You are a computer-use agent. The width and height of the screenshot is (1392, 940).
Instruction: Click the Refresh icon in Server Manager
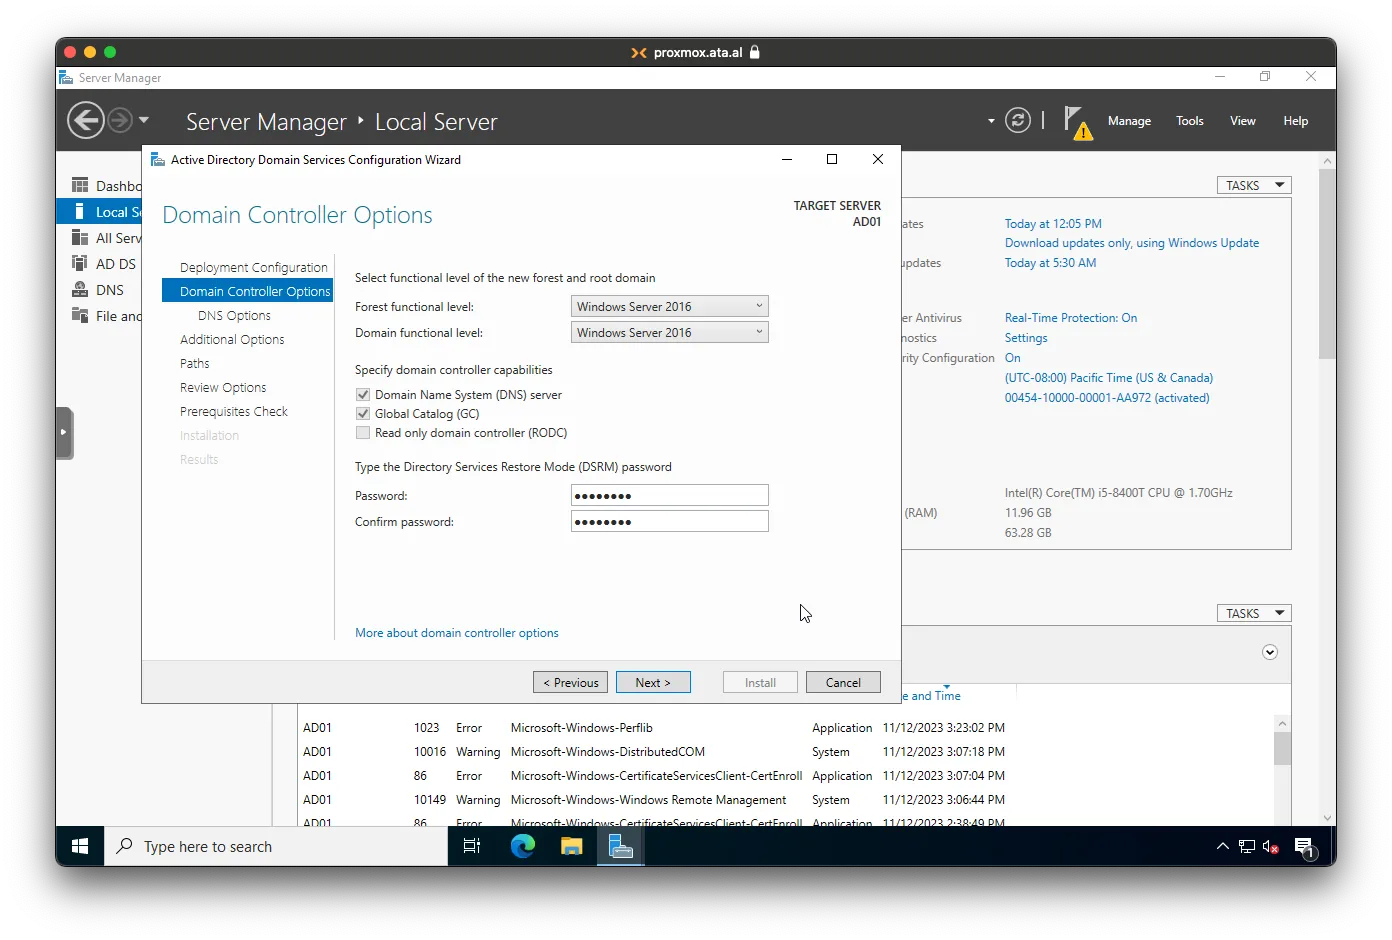pyautogui.click(x=1018, y=121)
